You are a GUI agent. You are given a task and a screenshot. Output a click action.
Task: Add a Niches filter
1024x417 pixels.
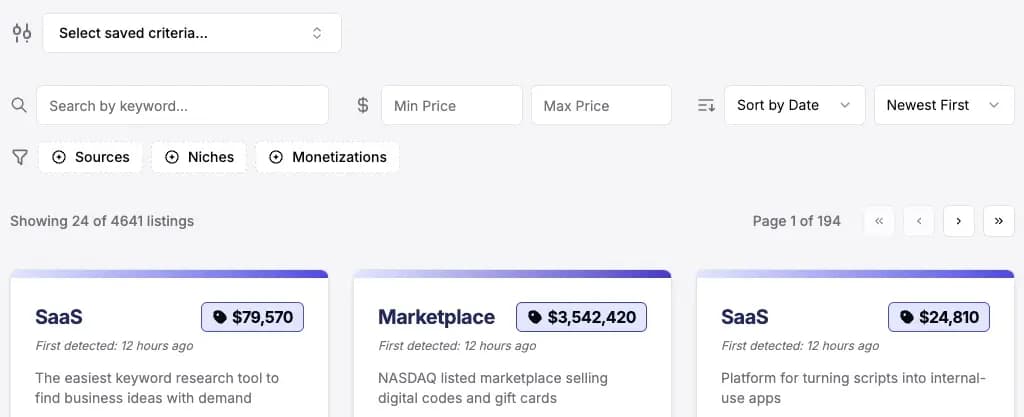coord(199,157)
